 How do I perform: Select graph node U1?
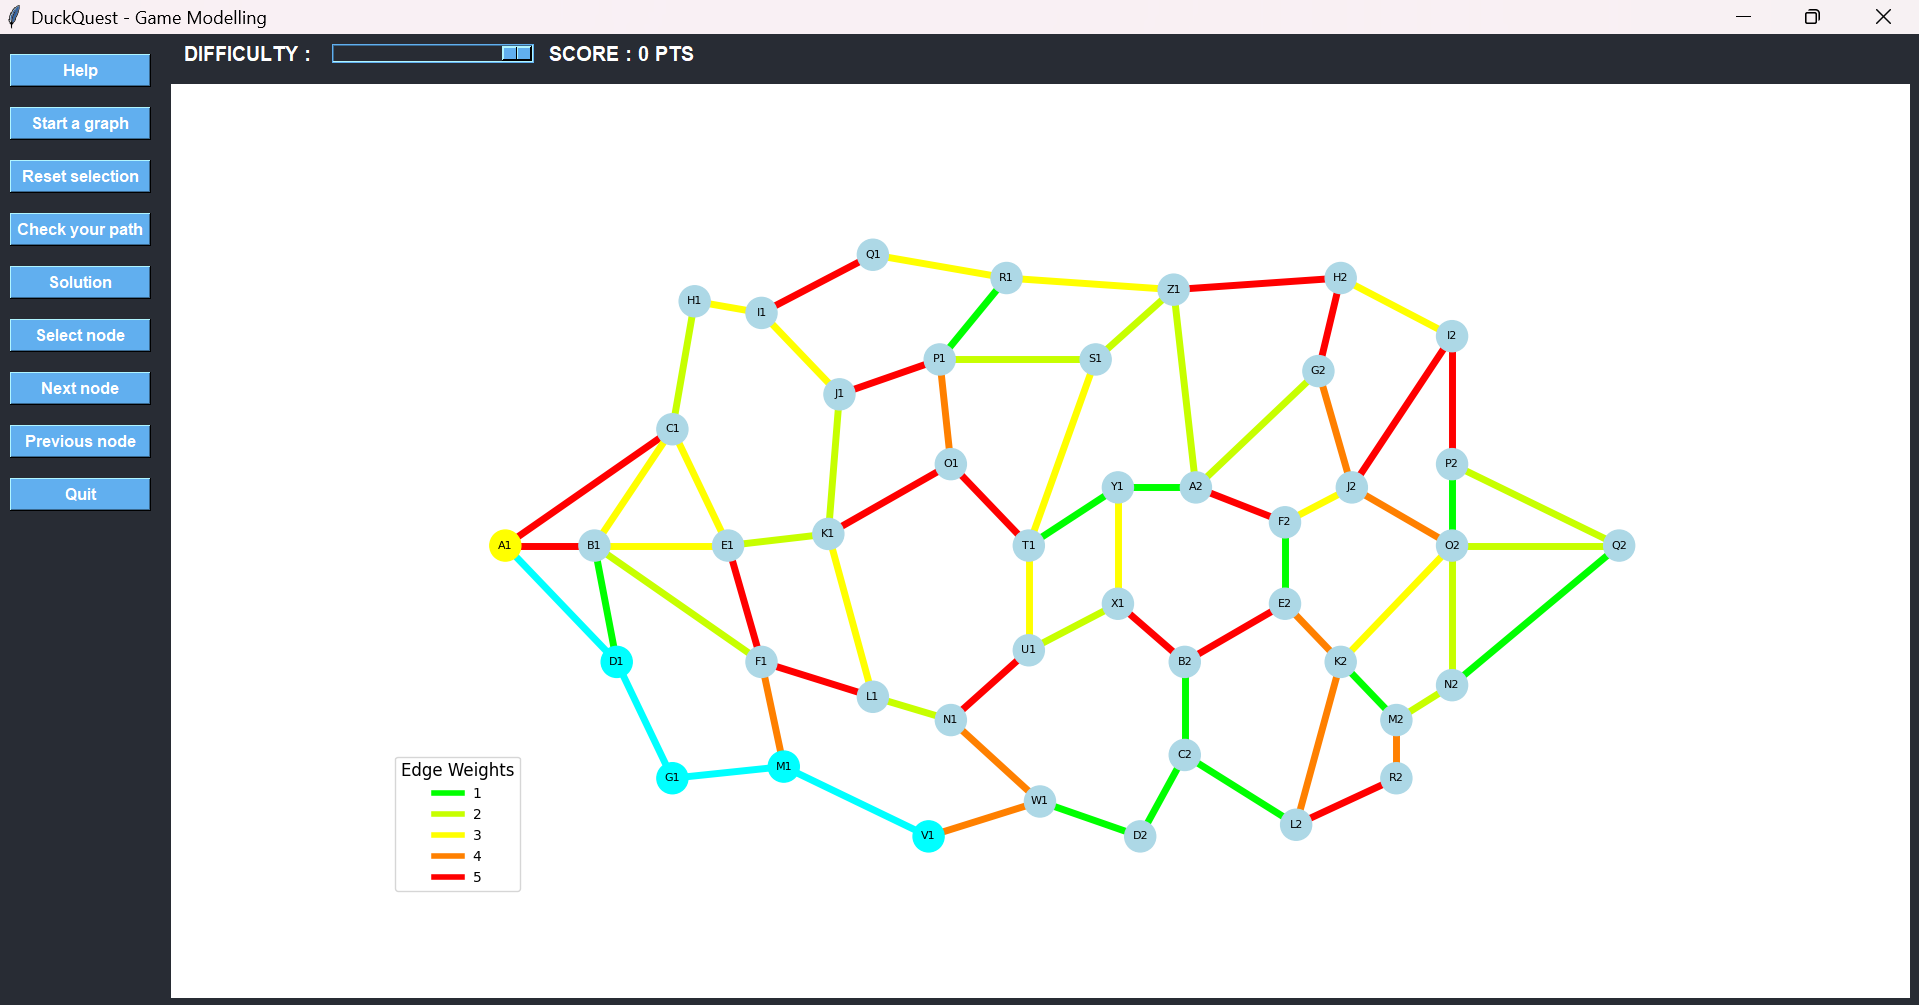(1028, 649)
